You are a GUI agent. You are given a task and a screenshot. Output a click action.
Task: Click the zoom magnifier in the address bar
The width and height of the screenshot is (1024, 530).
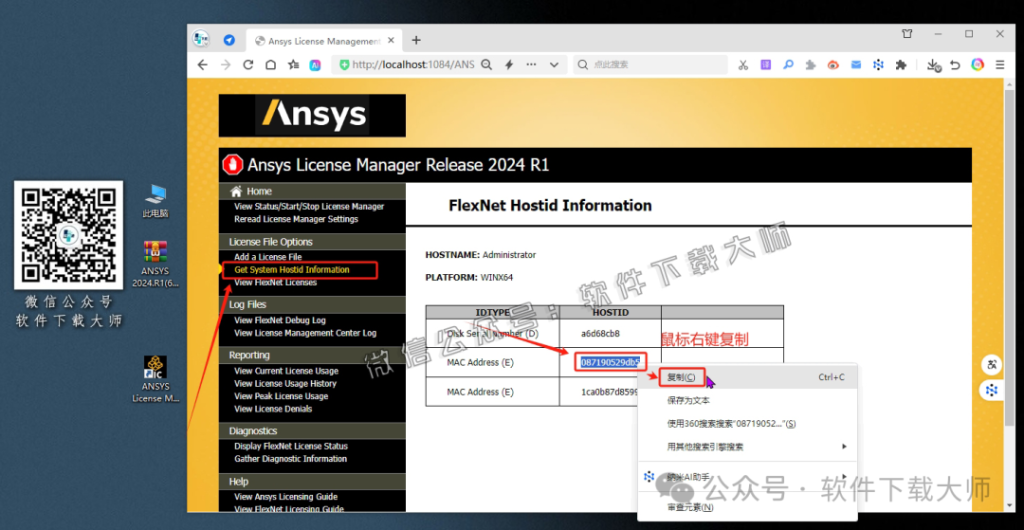tap(487, 65)
